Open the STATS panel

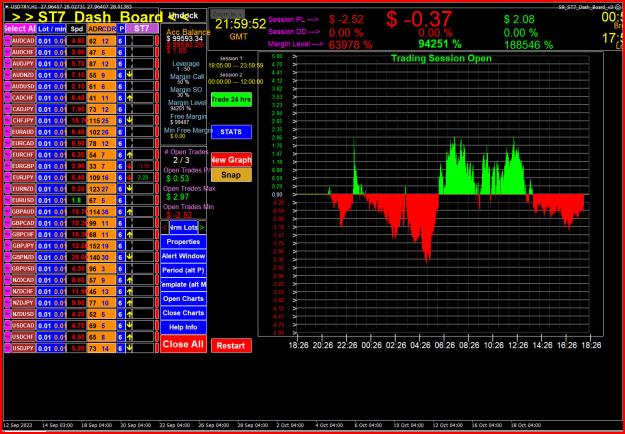tap(231, 132)
